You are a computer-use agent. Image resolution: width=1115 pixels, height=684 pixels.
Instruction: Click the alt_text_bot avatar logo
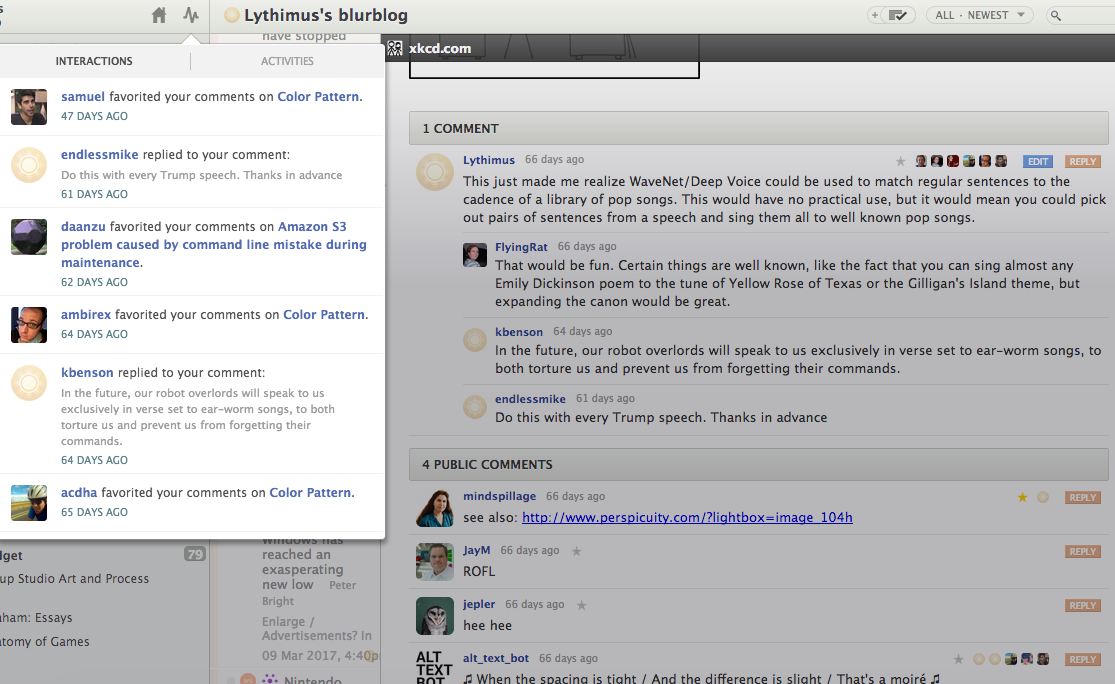click(x=434, y=668)
